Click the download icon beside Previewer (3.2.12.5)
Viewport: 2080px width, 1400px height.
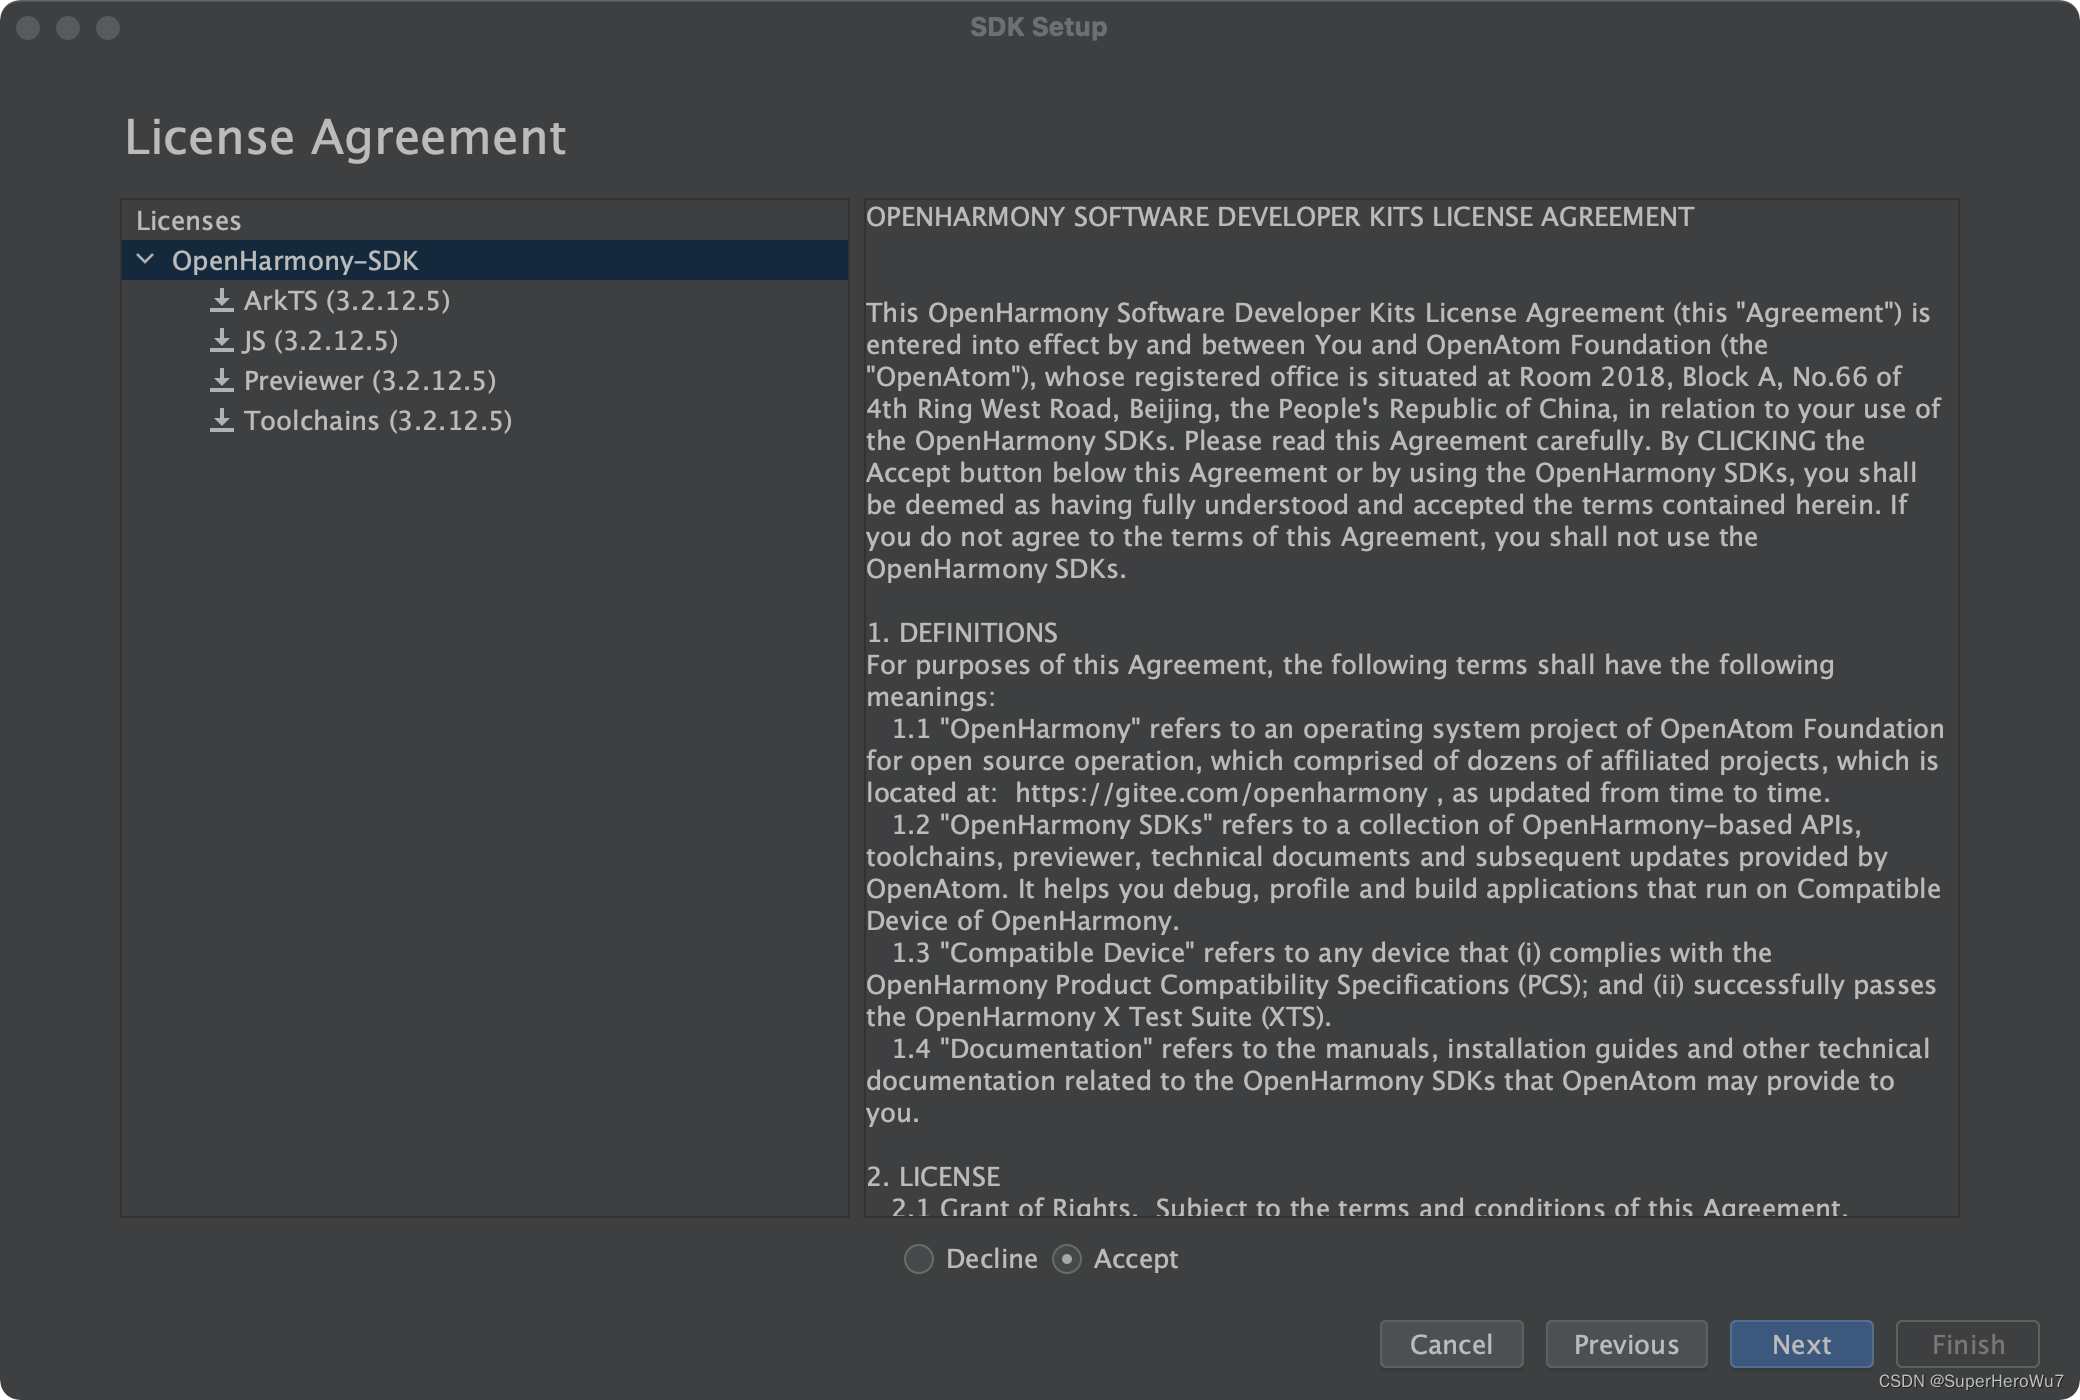tap(222, 380)
